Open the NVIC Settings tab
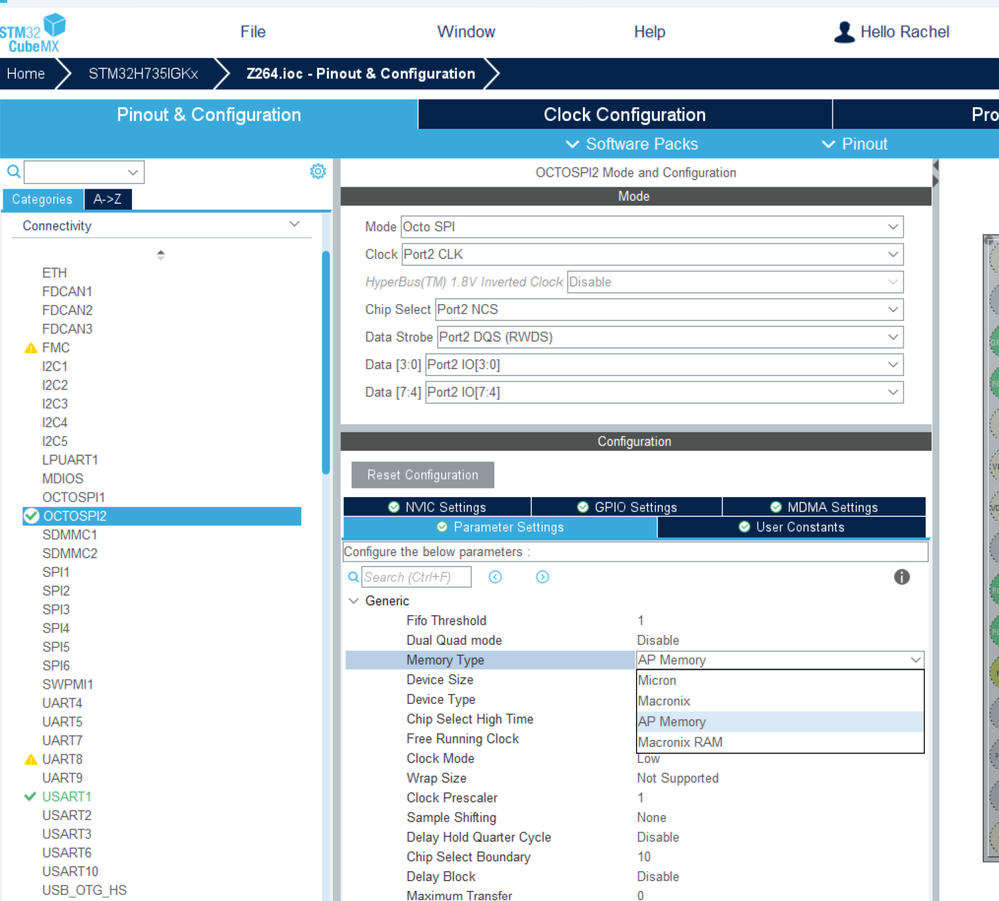This screenshot has height=901, width=999. pyautogui.click(x=437, y=507)
